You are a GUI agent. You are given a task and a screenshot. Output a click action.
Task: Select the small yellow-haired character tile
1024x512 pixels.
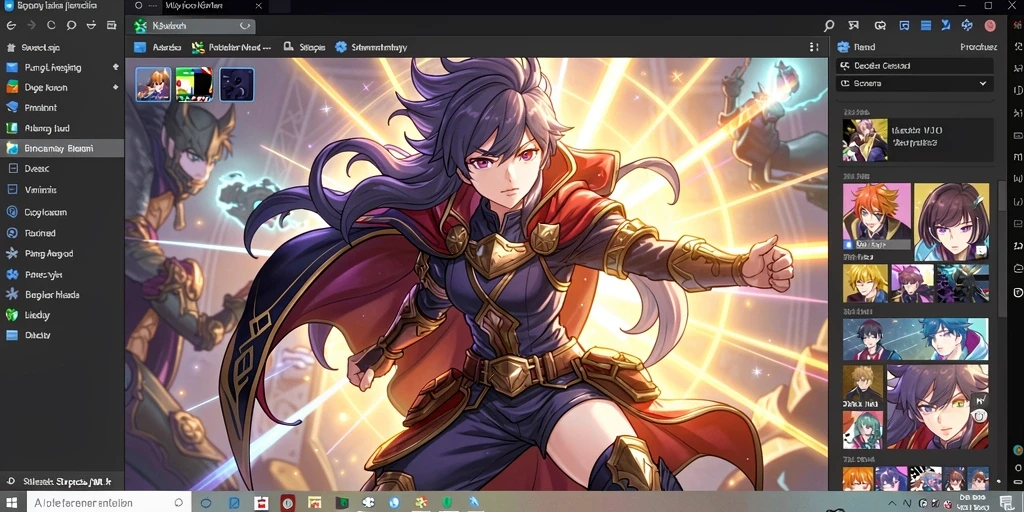coord(865,283)
